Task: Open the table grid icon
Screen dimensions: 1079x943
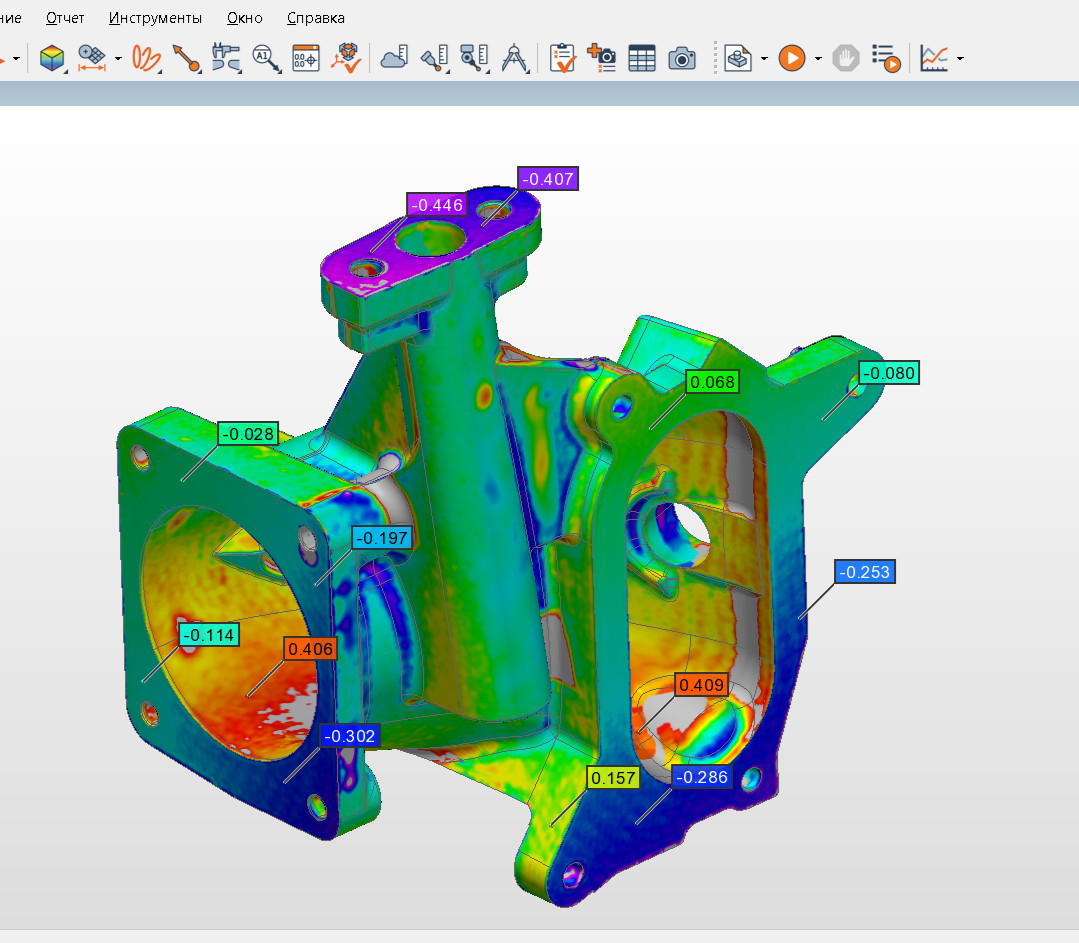Action: [641, 59]
